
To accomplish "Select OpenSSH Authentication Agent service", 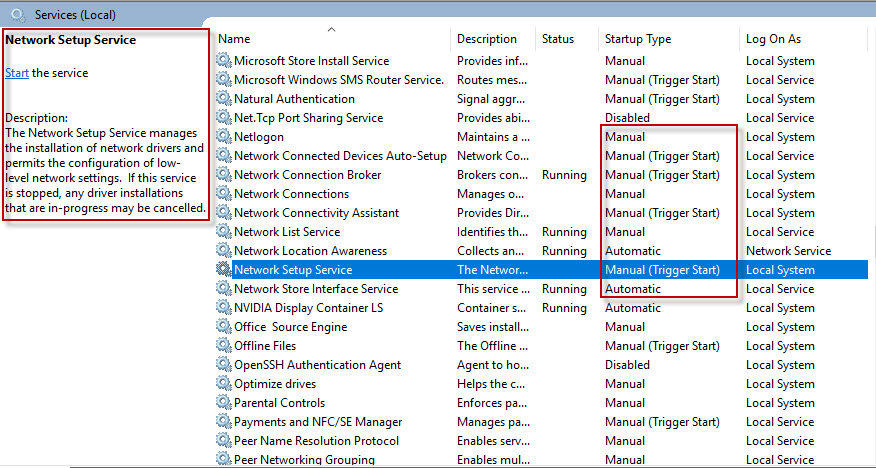I will click(317, 365).
